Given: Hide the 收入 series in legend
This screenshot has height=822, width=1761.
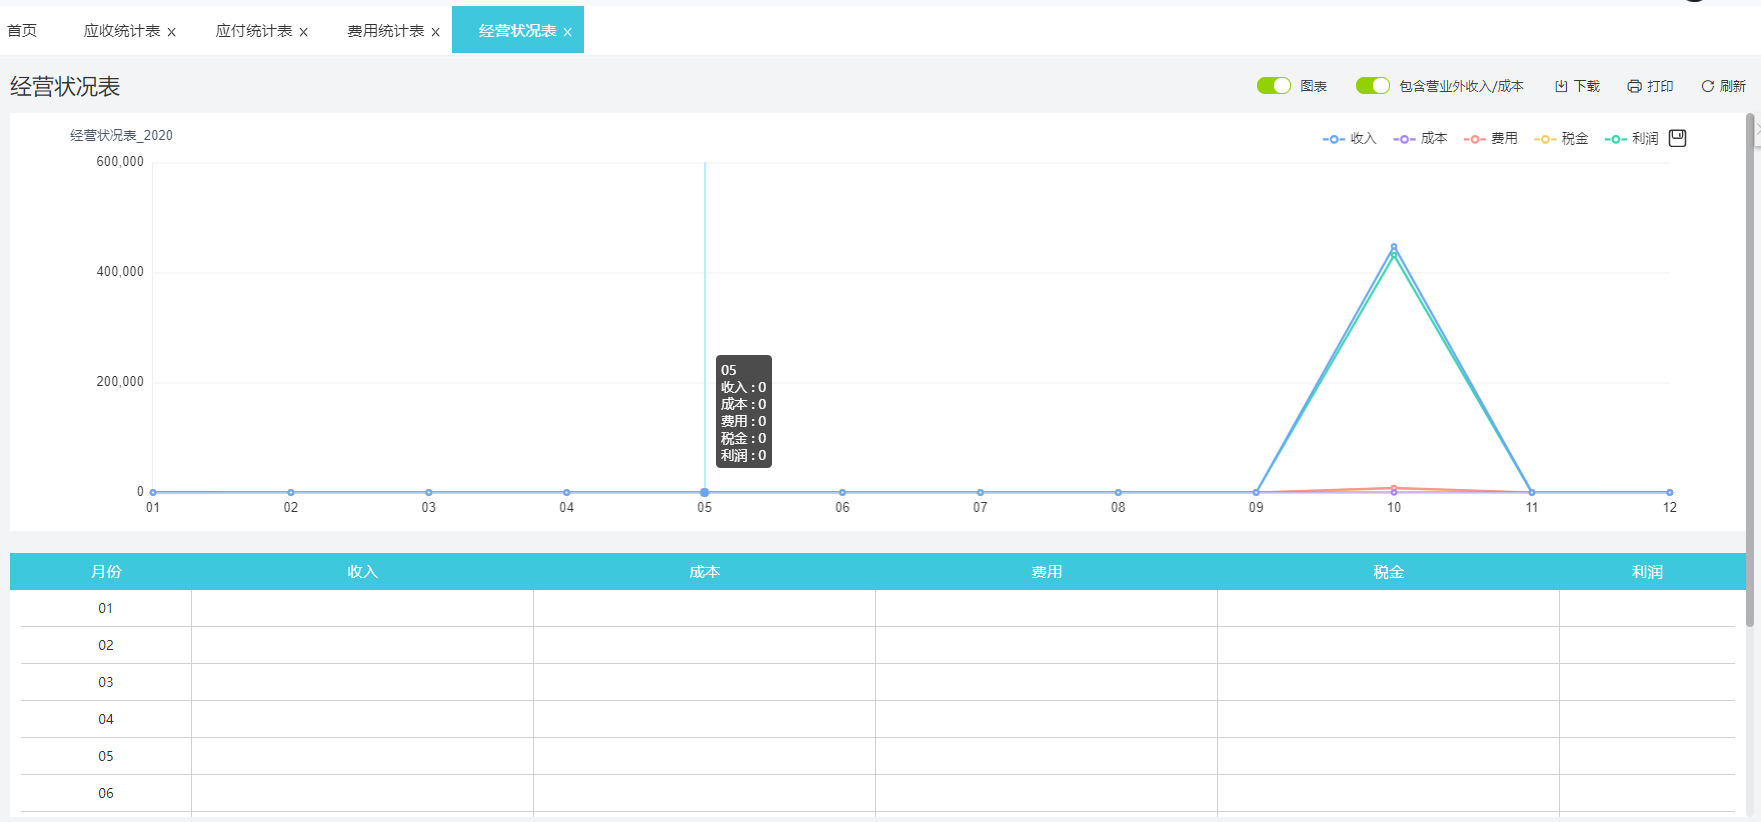Looking at the screenshot, I should [1349, 139].
